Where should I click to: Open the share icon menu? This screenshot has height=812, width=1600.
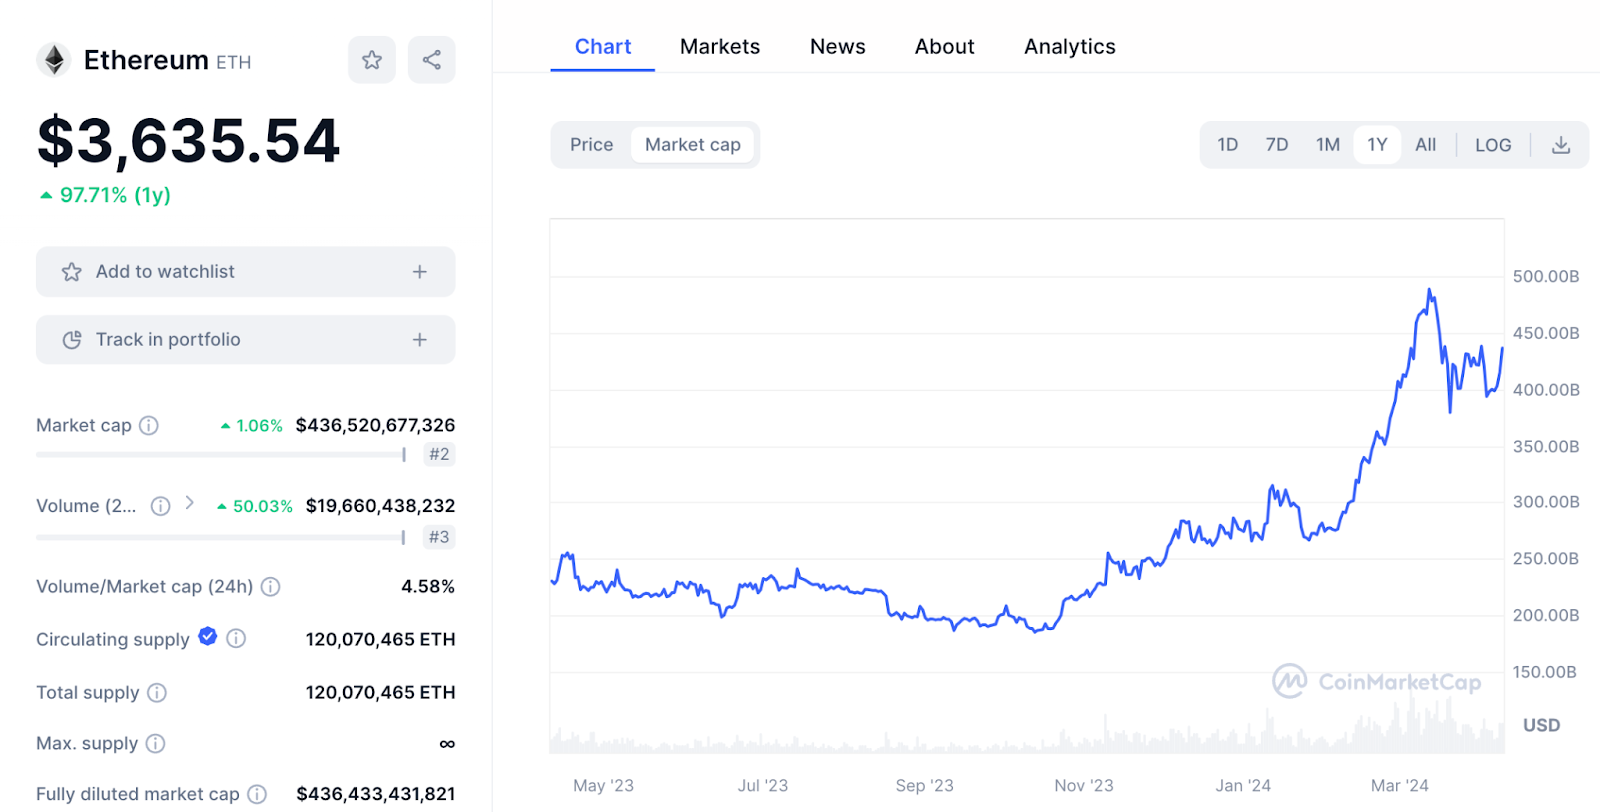click(x=432, y=60)
